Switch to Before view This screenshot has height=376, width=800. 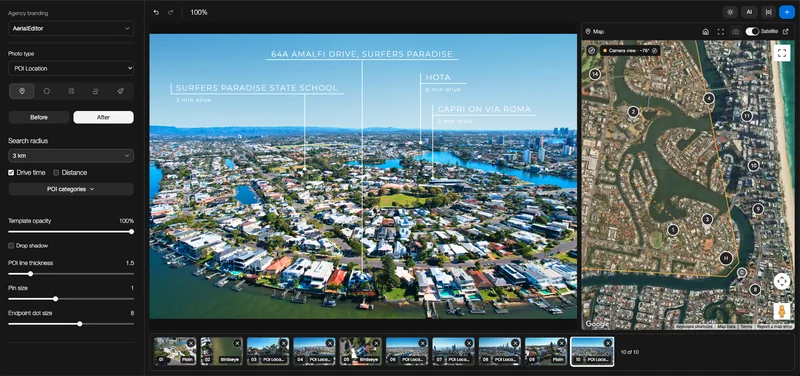click(39, 117)
